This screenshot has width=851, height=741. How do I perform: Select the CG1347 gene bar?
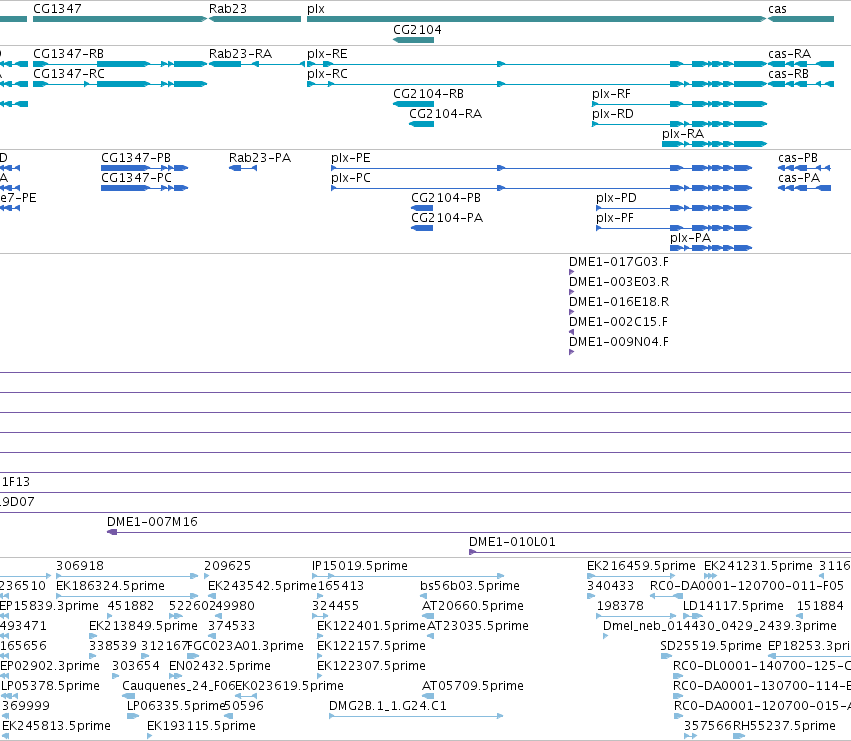tap(120, 19)
